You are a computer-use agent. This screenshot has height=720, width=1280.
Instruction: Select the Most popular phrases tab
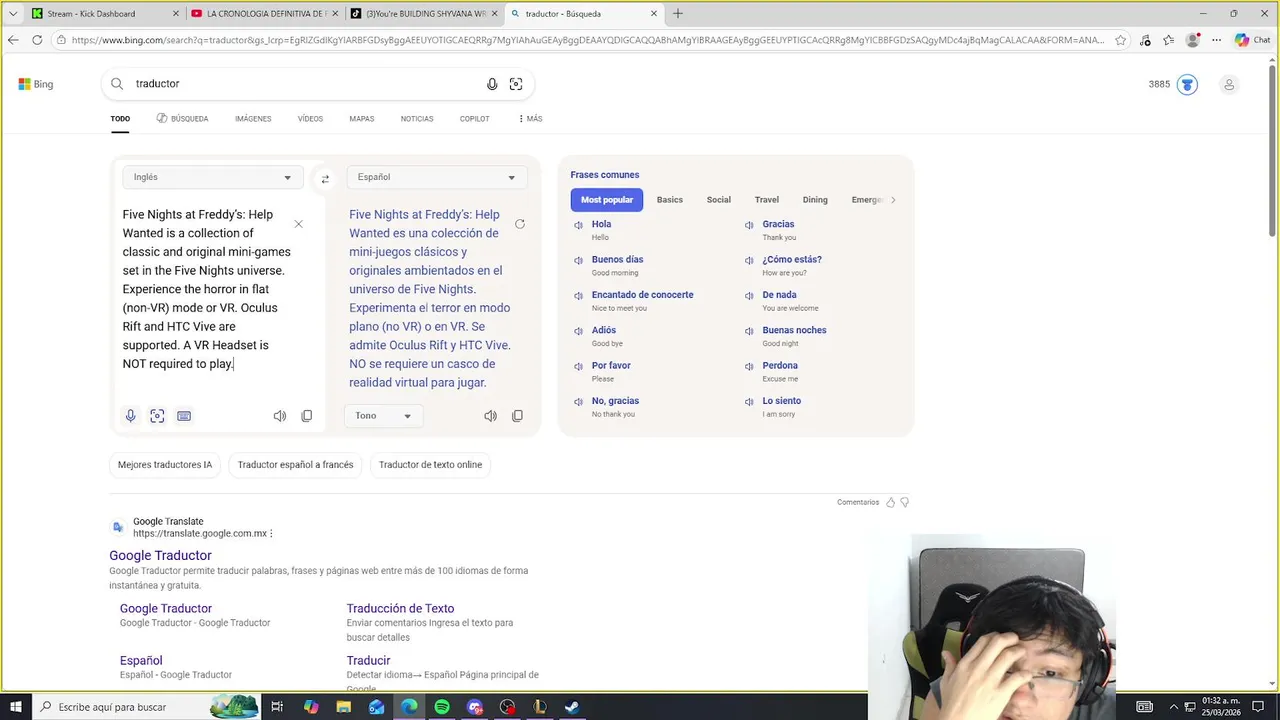point(607,200)
